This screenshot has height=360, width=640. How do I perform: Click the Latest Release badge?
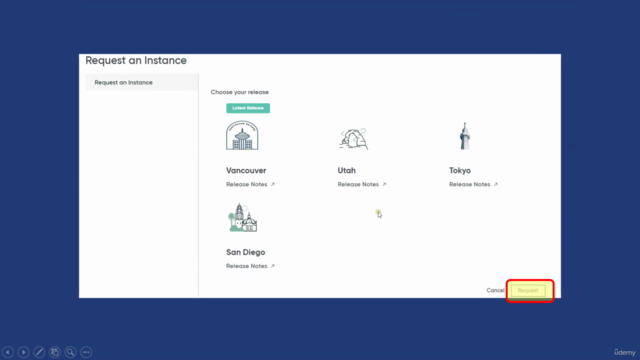pos(248,108)
